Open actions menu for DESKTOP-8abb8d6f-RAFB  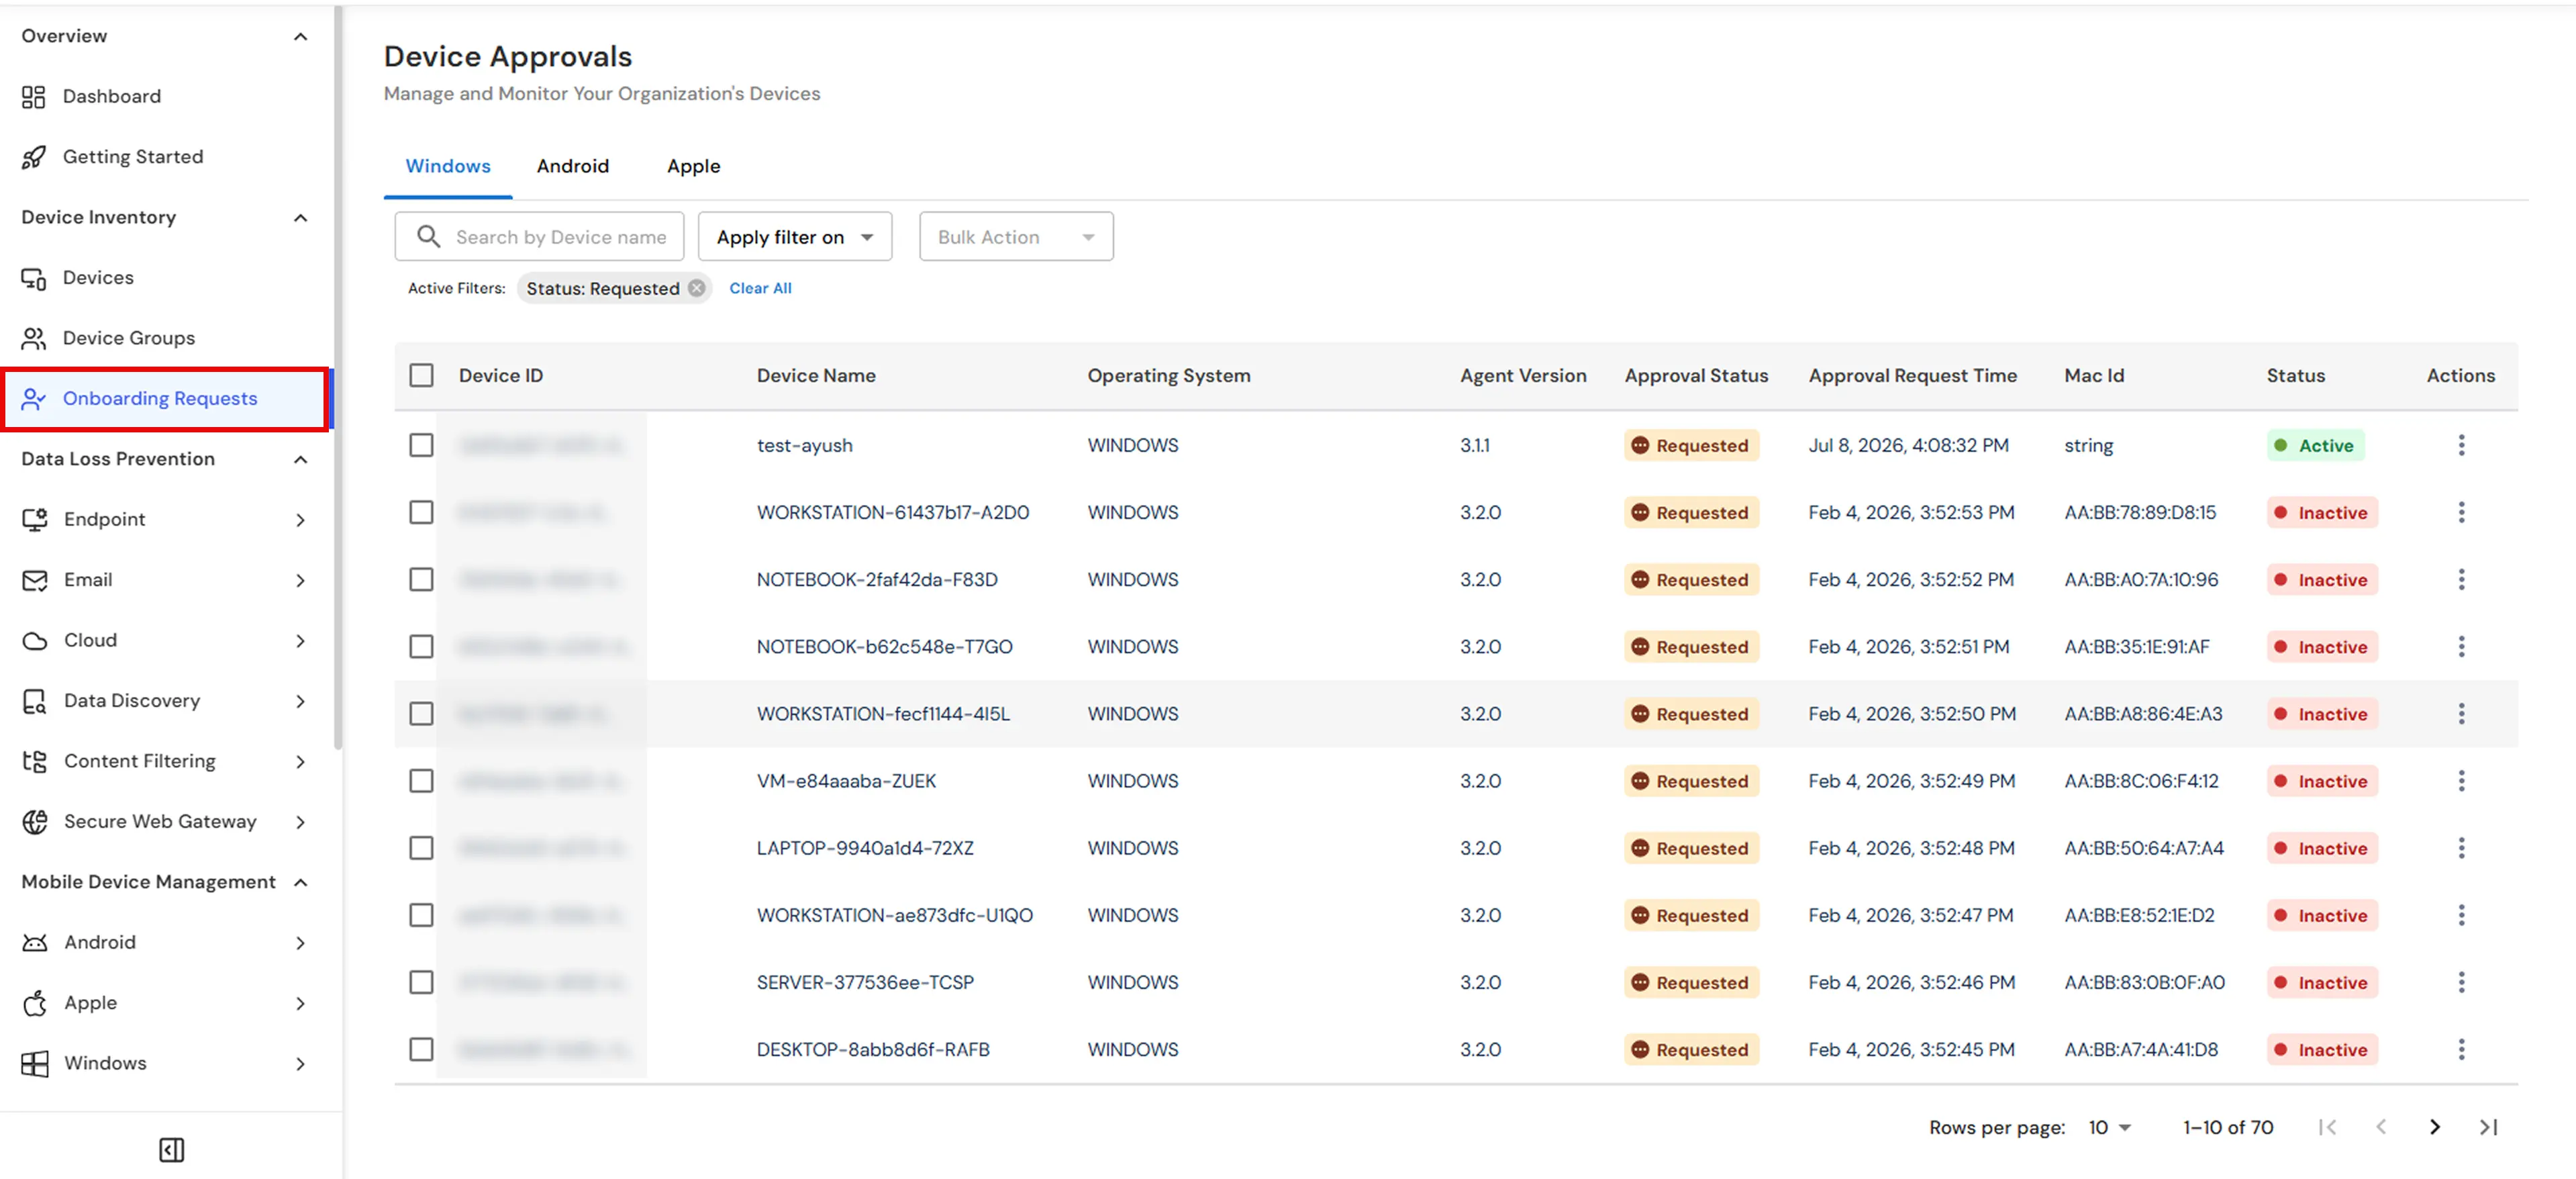pyautogui.click(x=2461, y=1049)
